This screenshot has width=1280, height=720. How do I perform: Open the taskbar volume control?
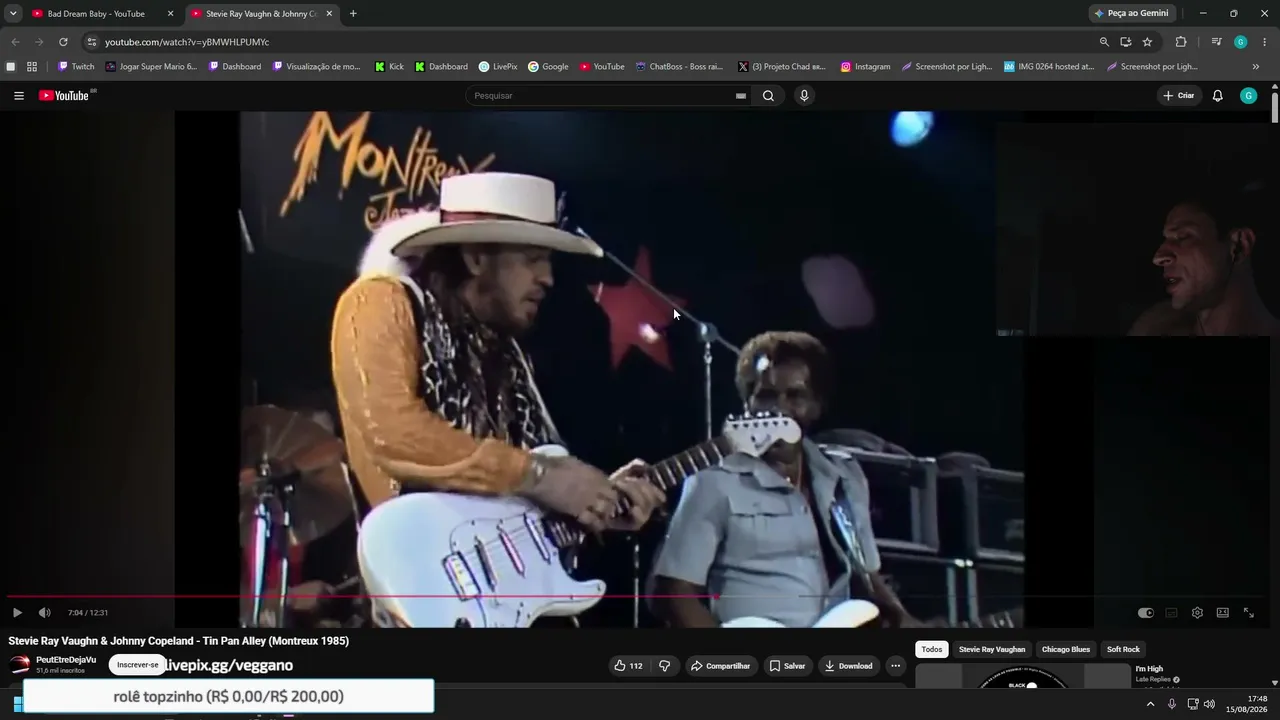1210,704
